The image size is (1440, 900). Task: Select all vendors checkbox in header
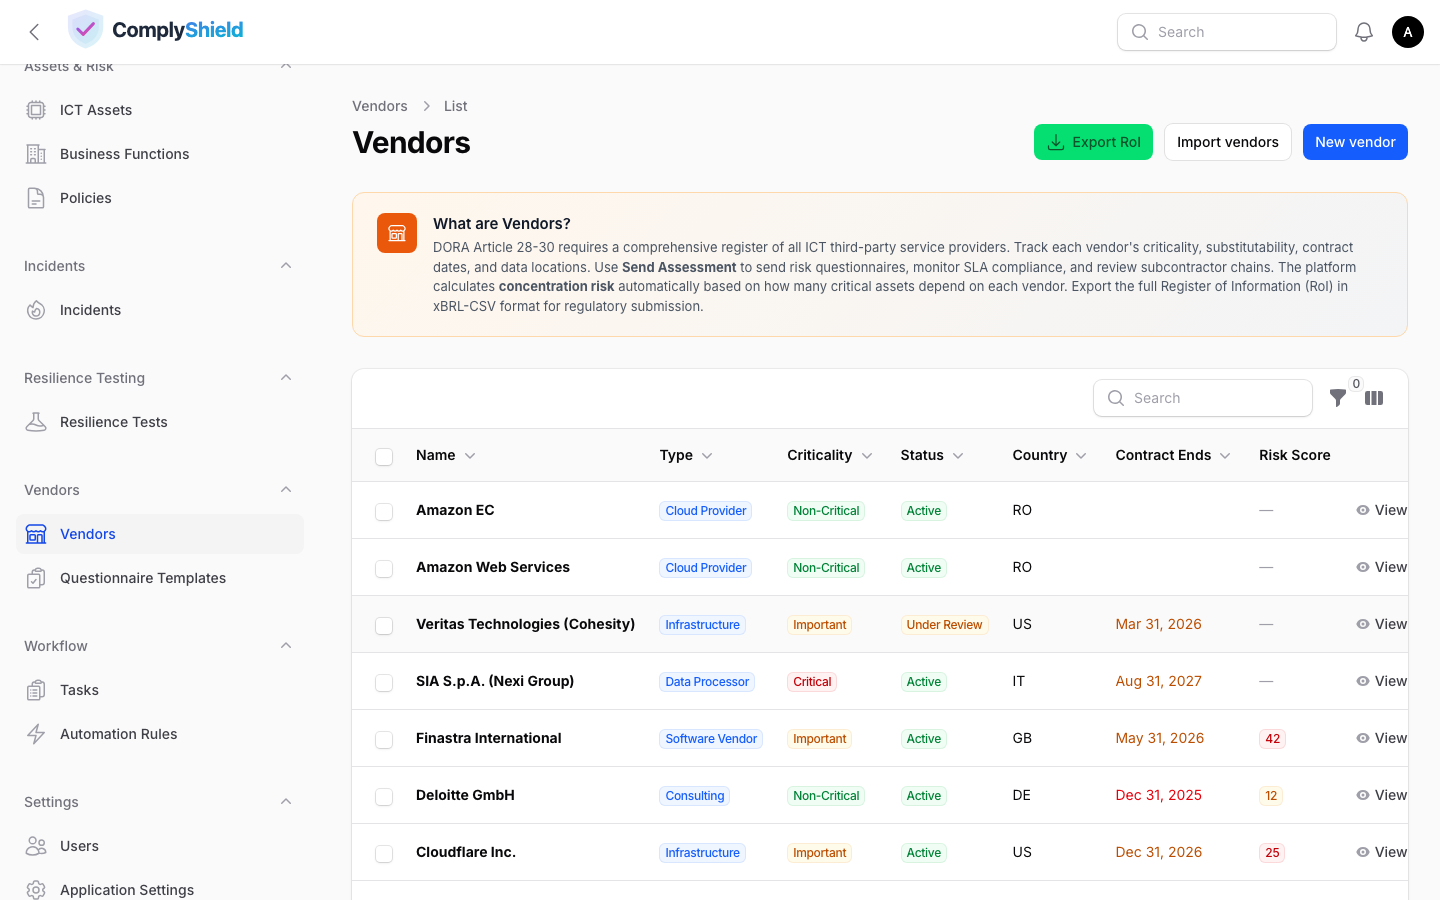[x=384, y=456]
